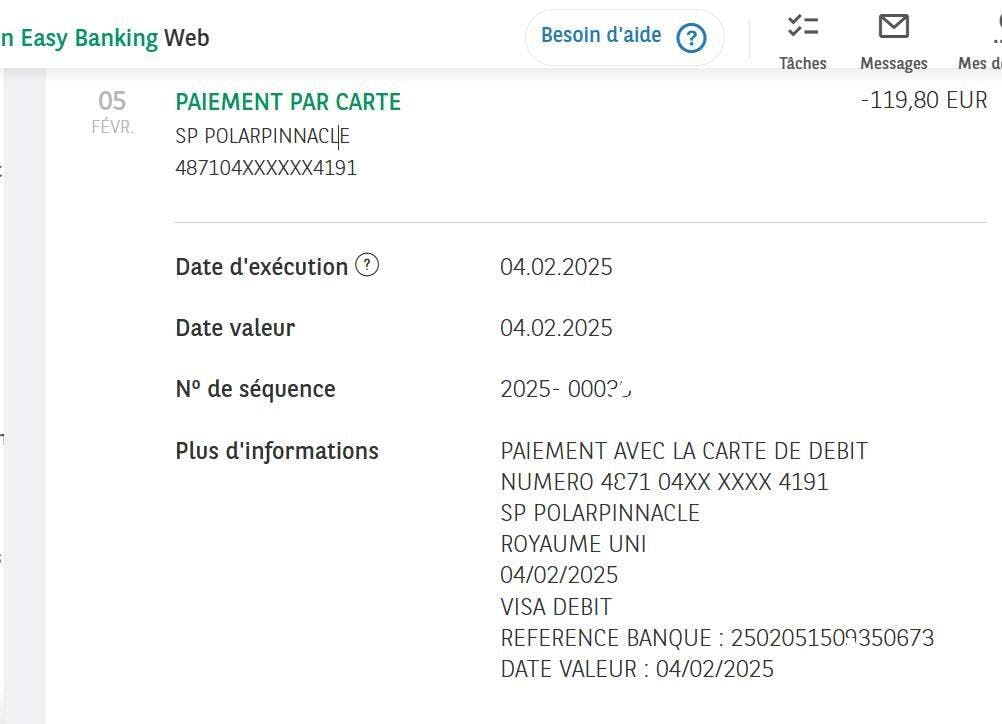This screenshot has width=1002, height=724.
Task: Open the Tâches checklist icon
Action: tap(802, 26)
